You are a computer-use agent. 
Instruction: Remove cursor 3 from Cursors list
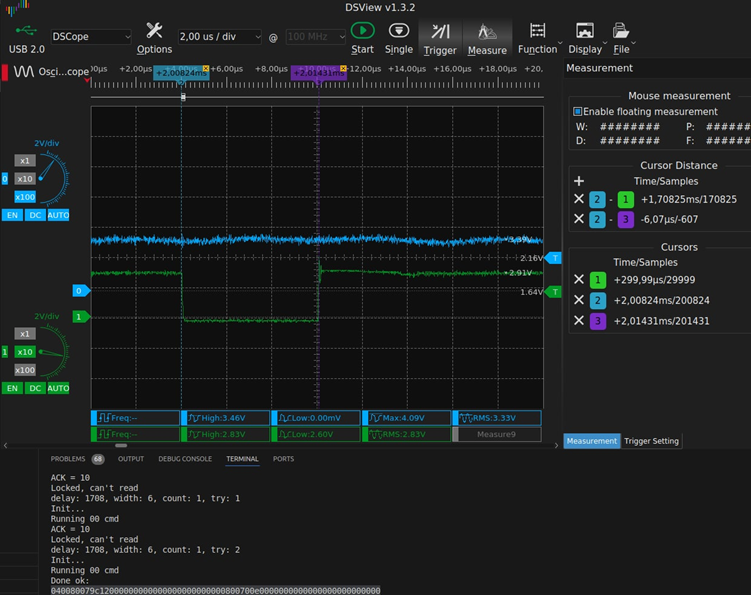click(579, 321)
